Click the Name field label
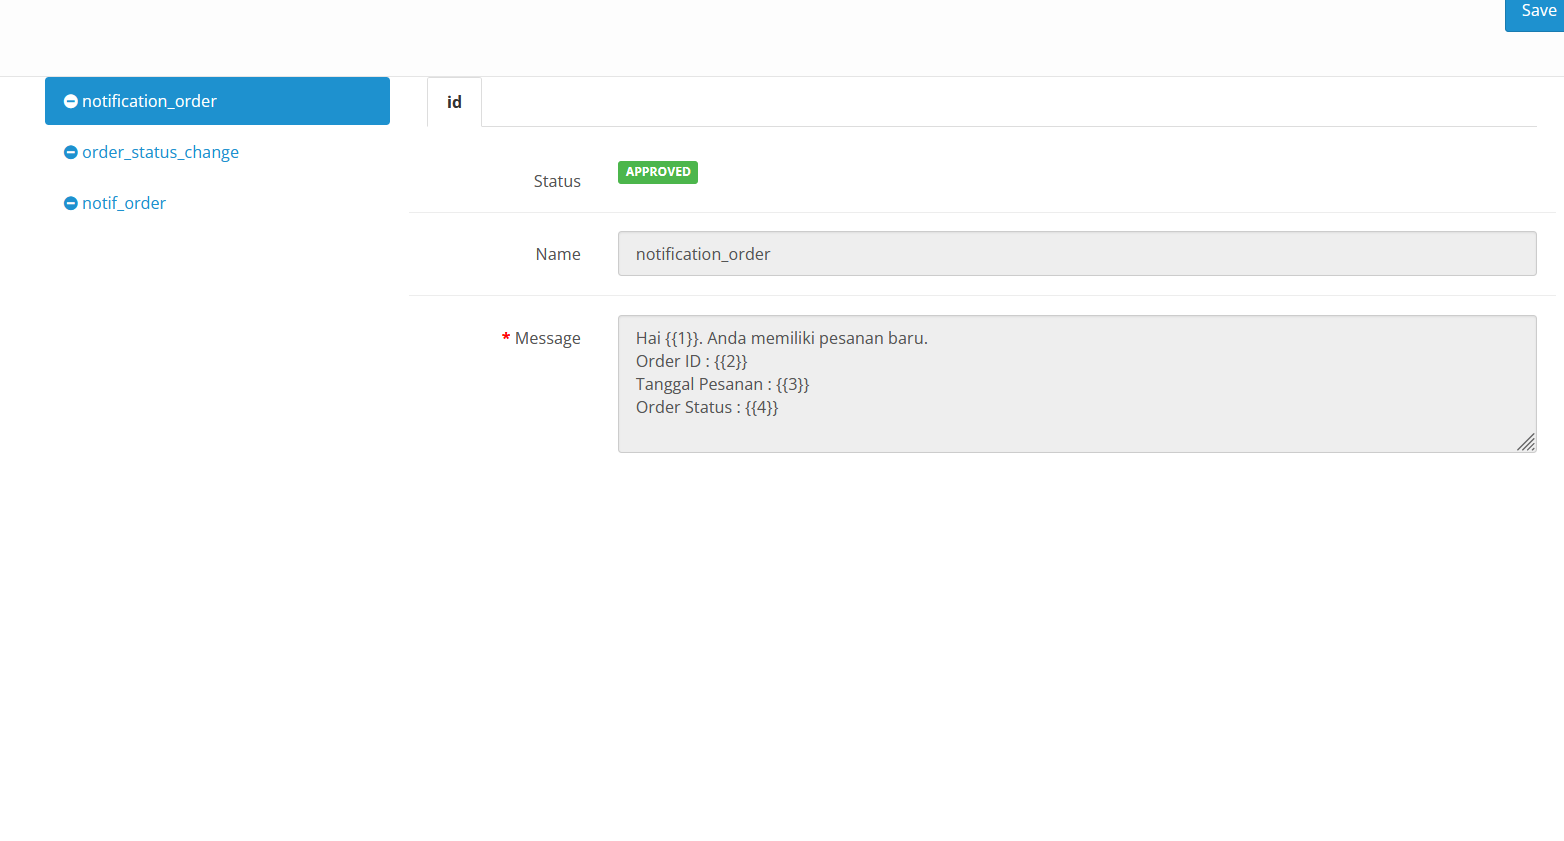 pos(558,254)
